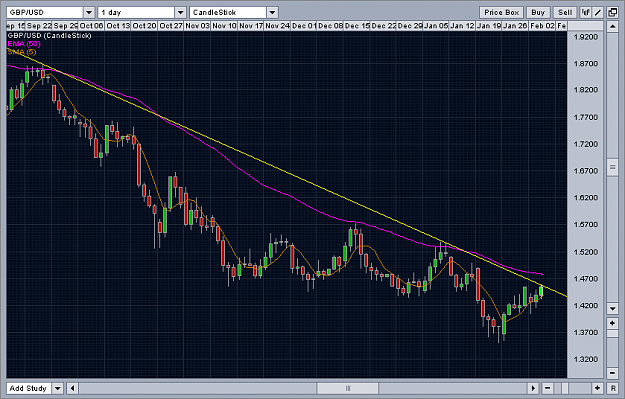
Task: Open the GBP/USD currency pair dropdown
Action: coord(89,12)
